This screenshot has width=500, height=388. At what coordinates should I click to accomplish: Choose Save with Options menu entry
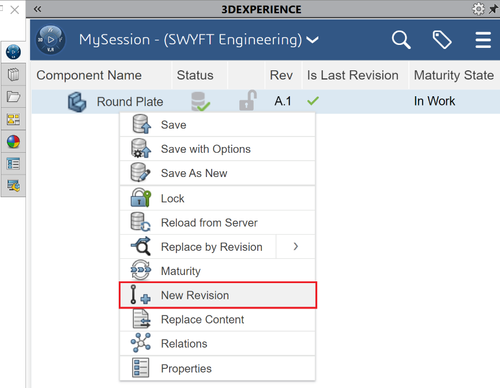(217, 149)
